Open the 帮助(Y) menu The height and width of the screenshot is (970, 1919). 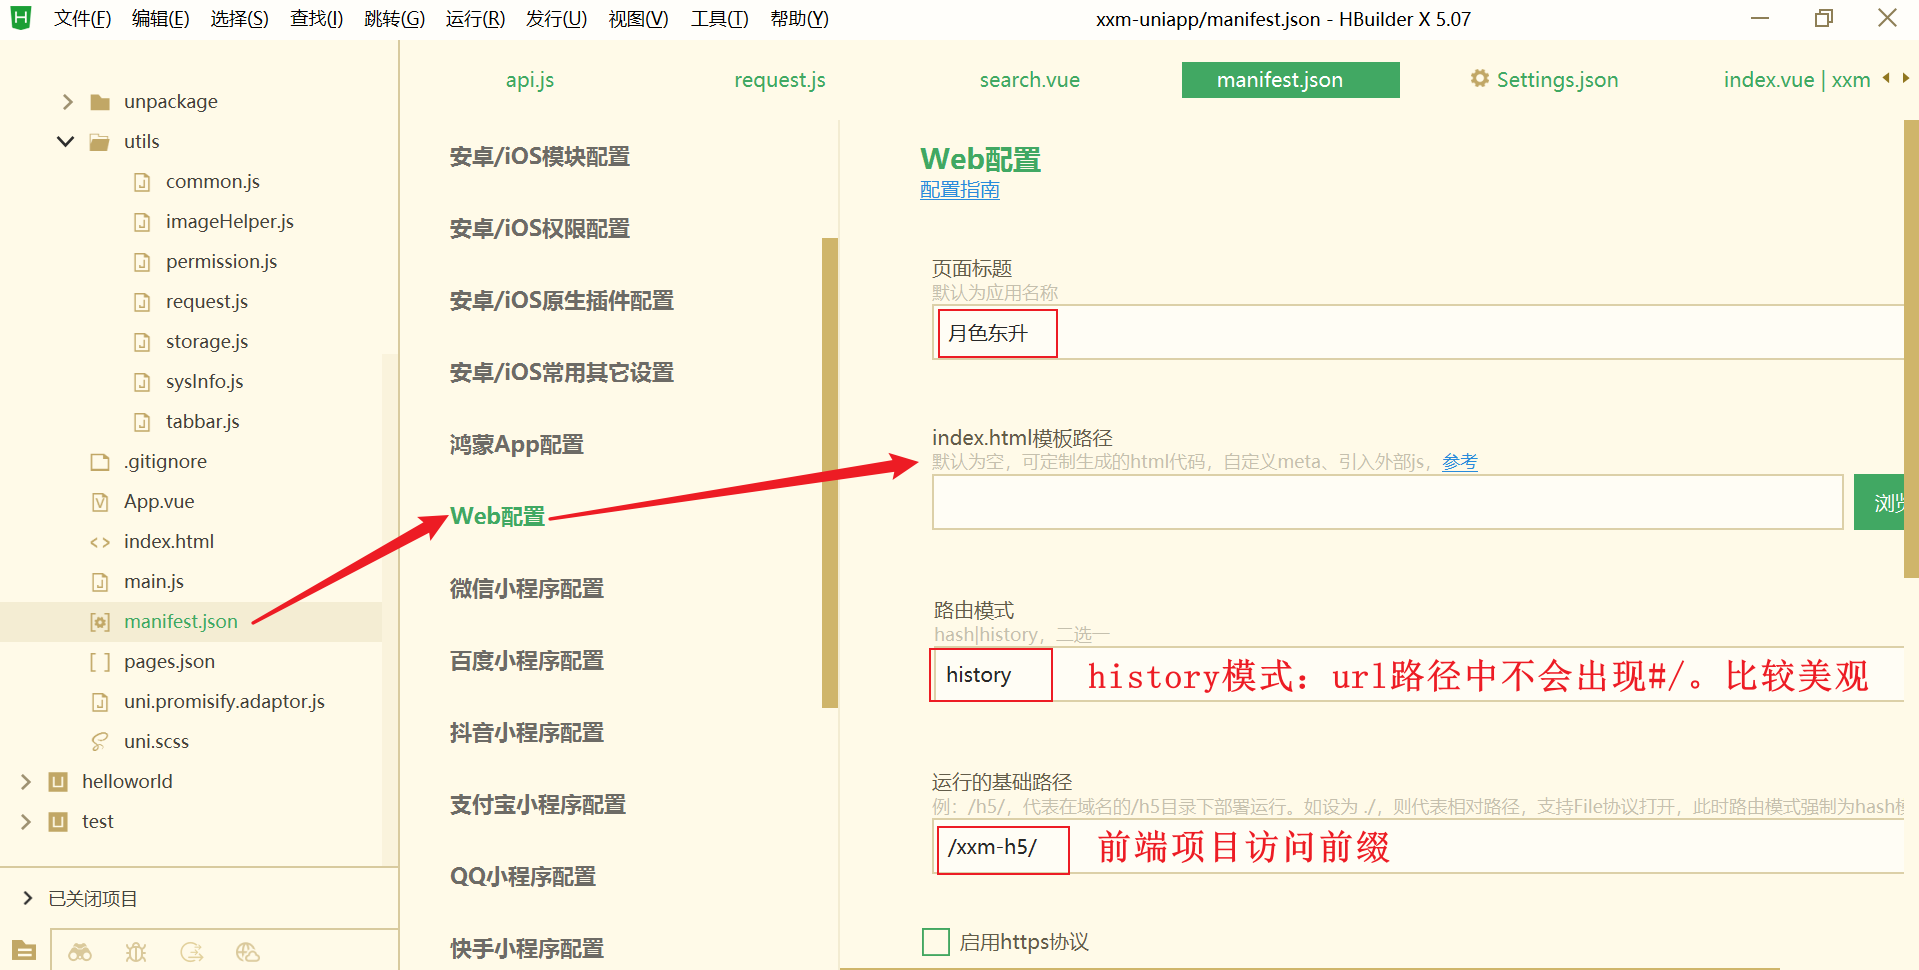(x=799, y=19)
